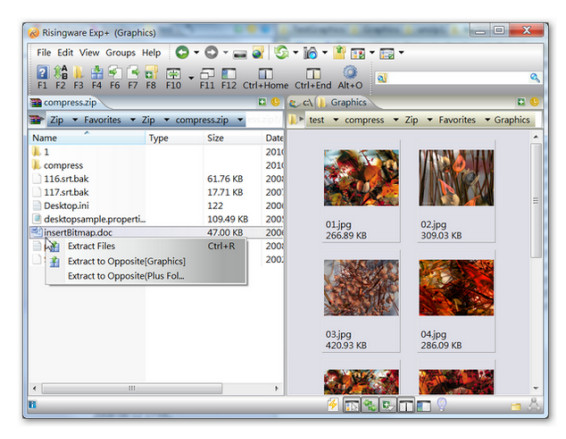Toggle the green plus button in status bar

tap(388, 405)
